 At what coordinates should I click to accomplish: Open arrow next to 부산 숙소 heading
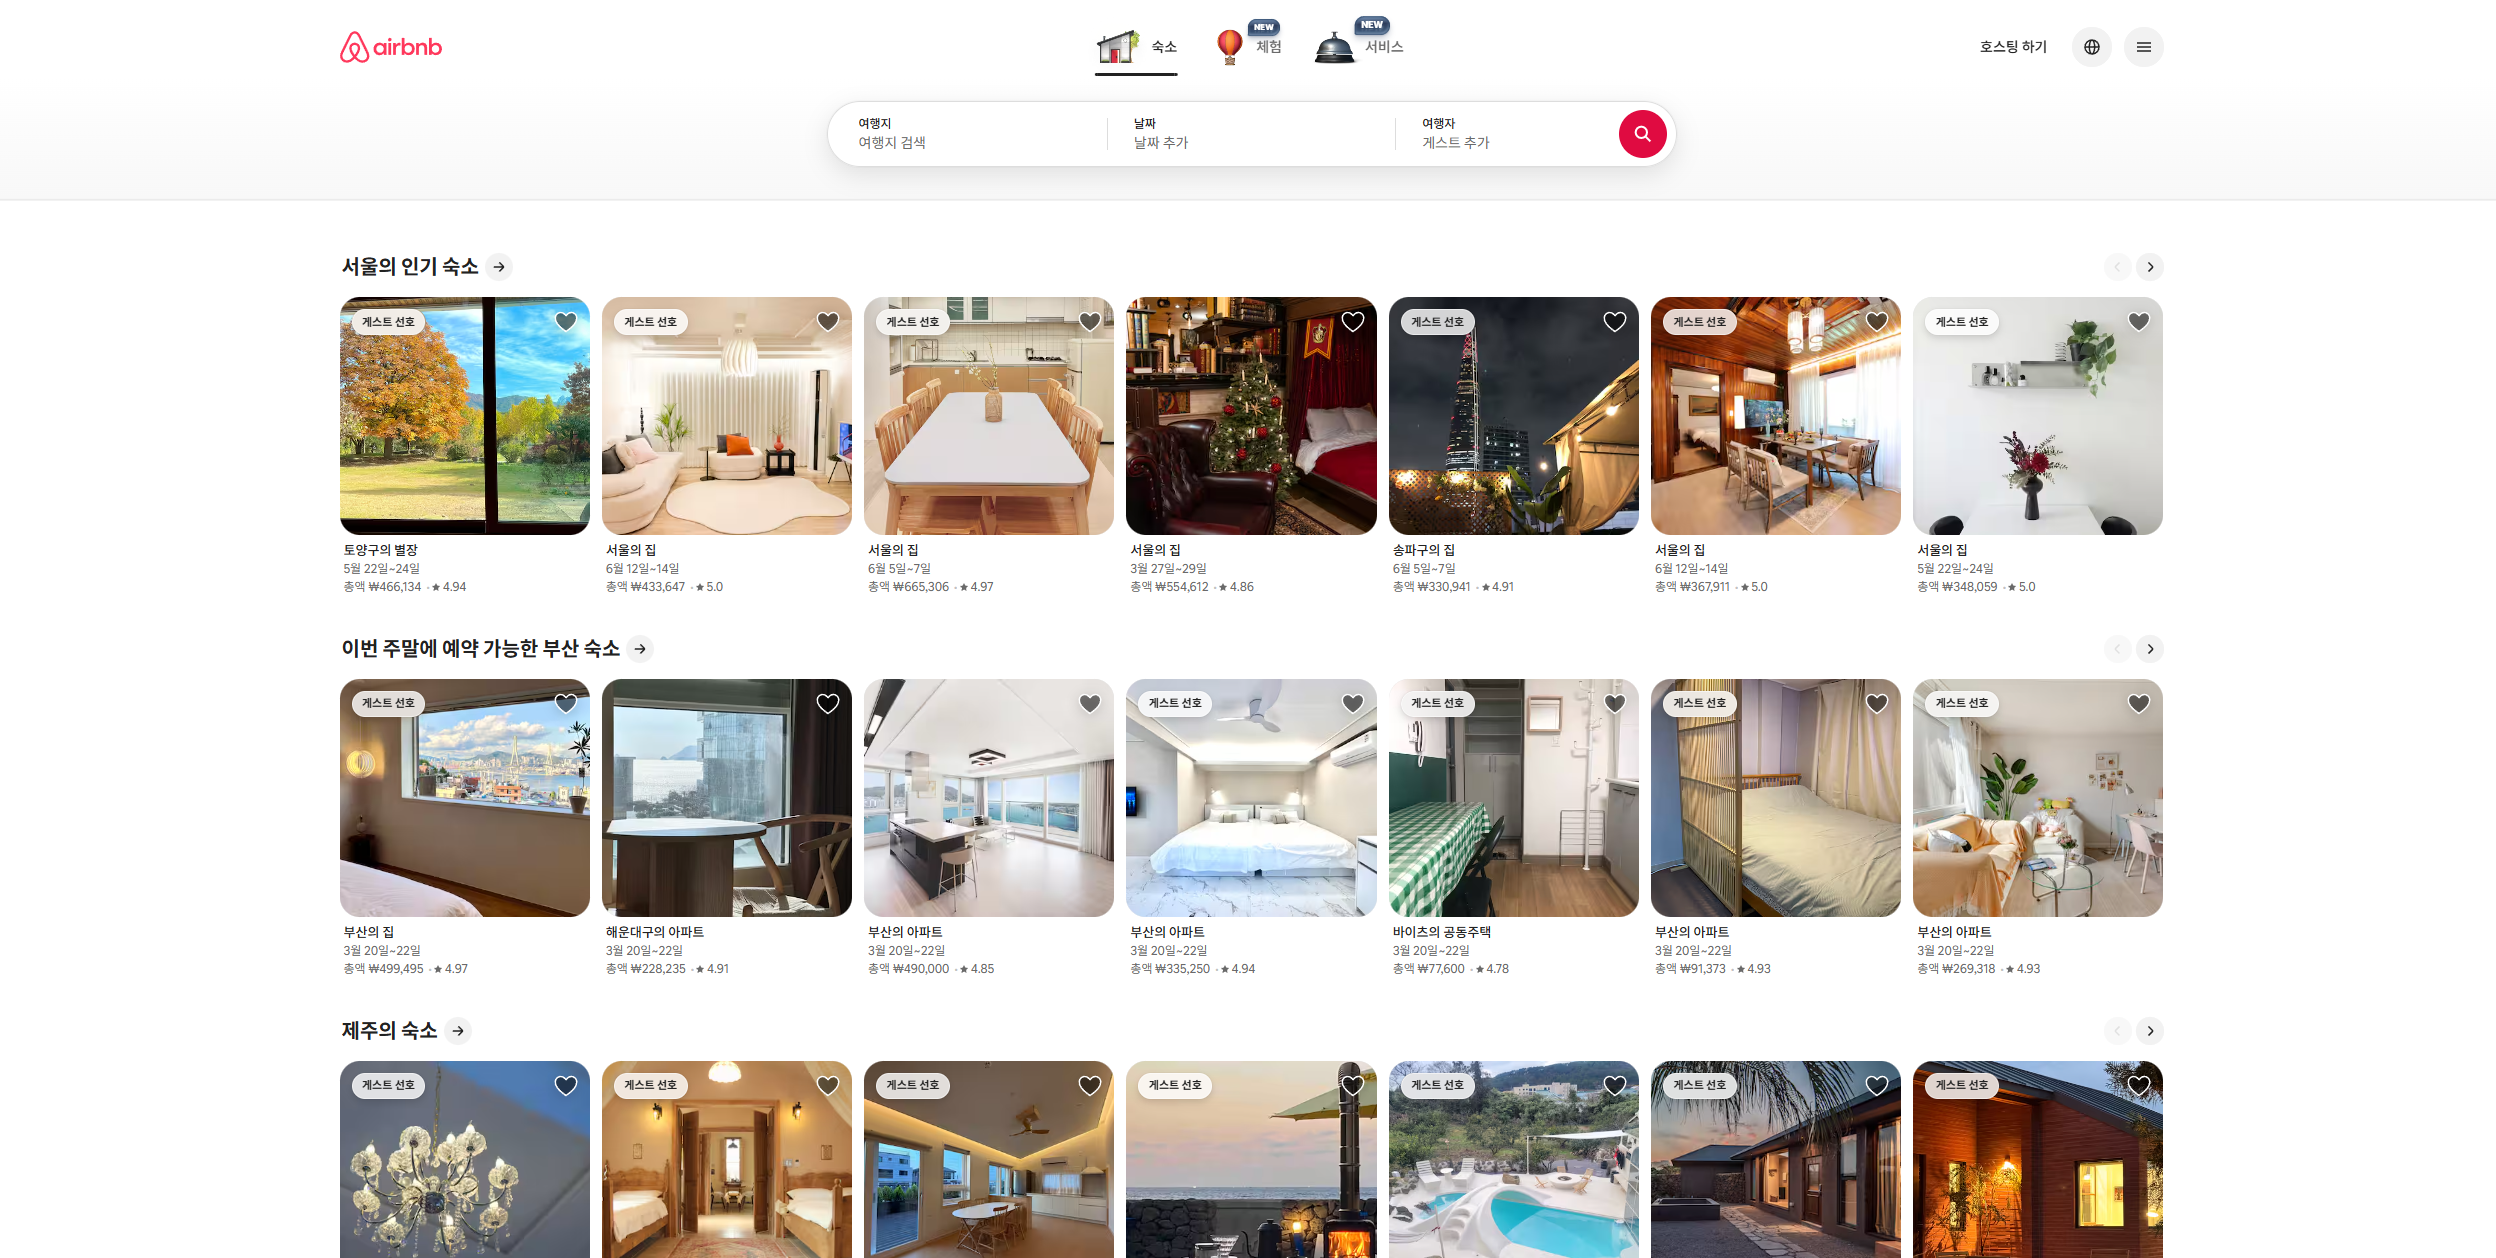coord(640,649)
